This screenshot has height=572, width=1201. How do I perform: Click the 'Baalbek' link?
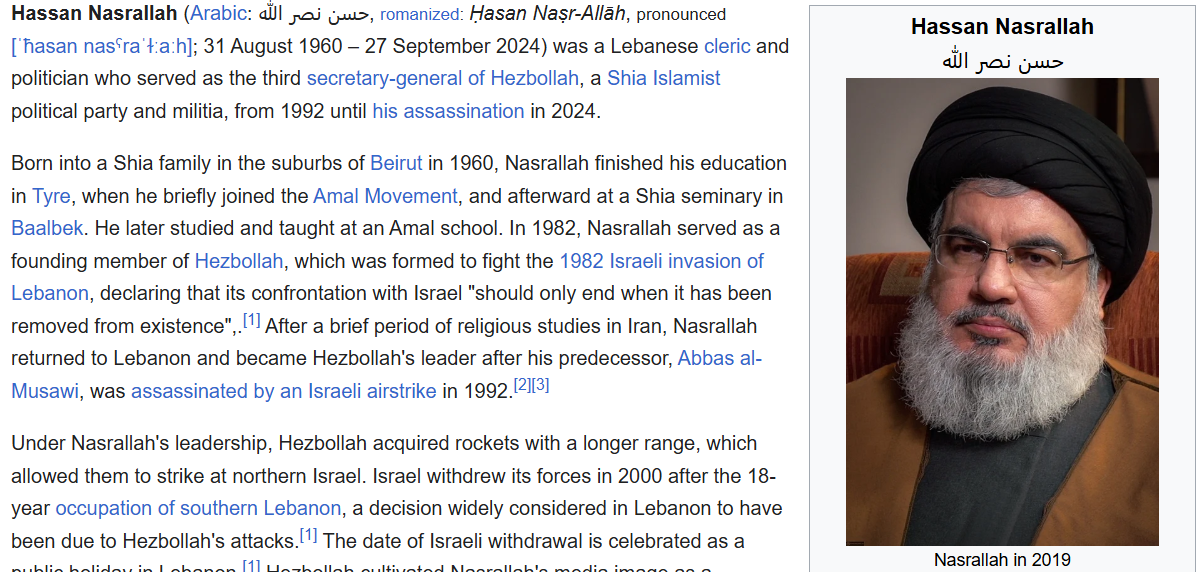tap(47, 228)
